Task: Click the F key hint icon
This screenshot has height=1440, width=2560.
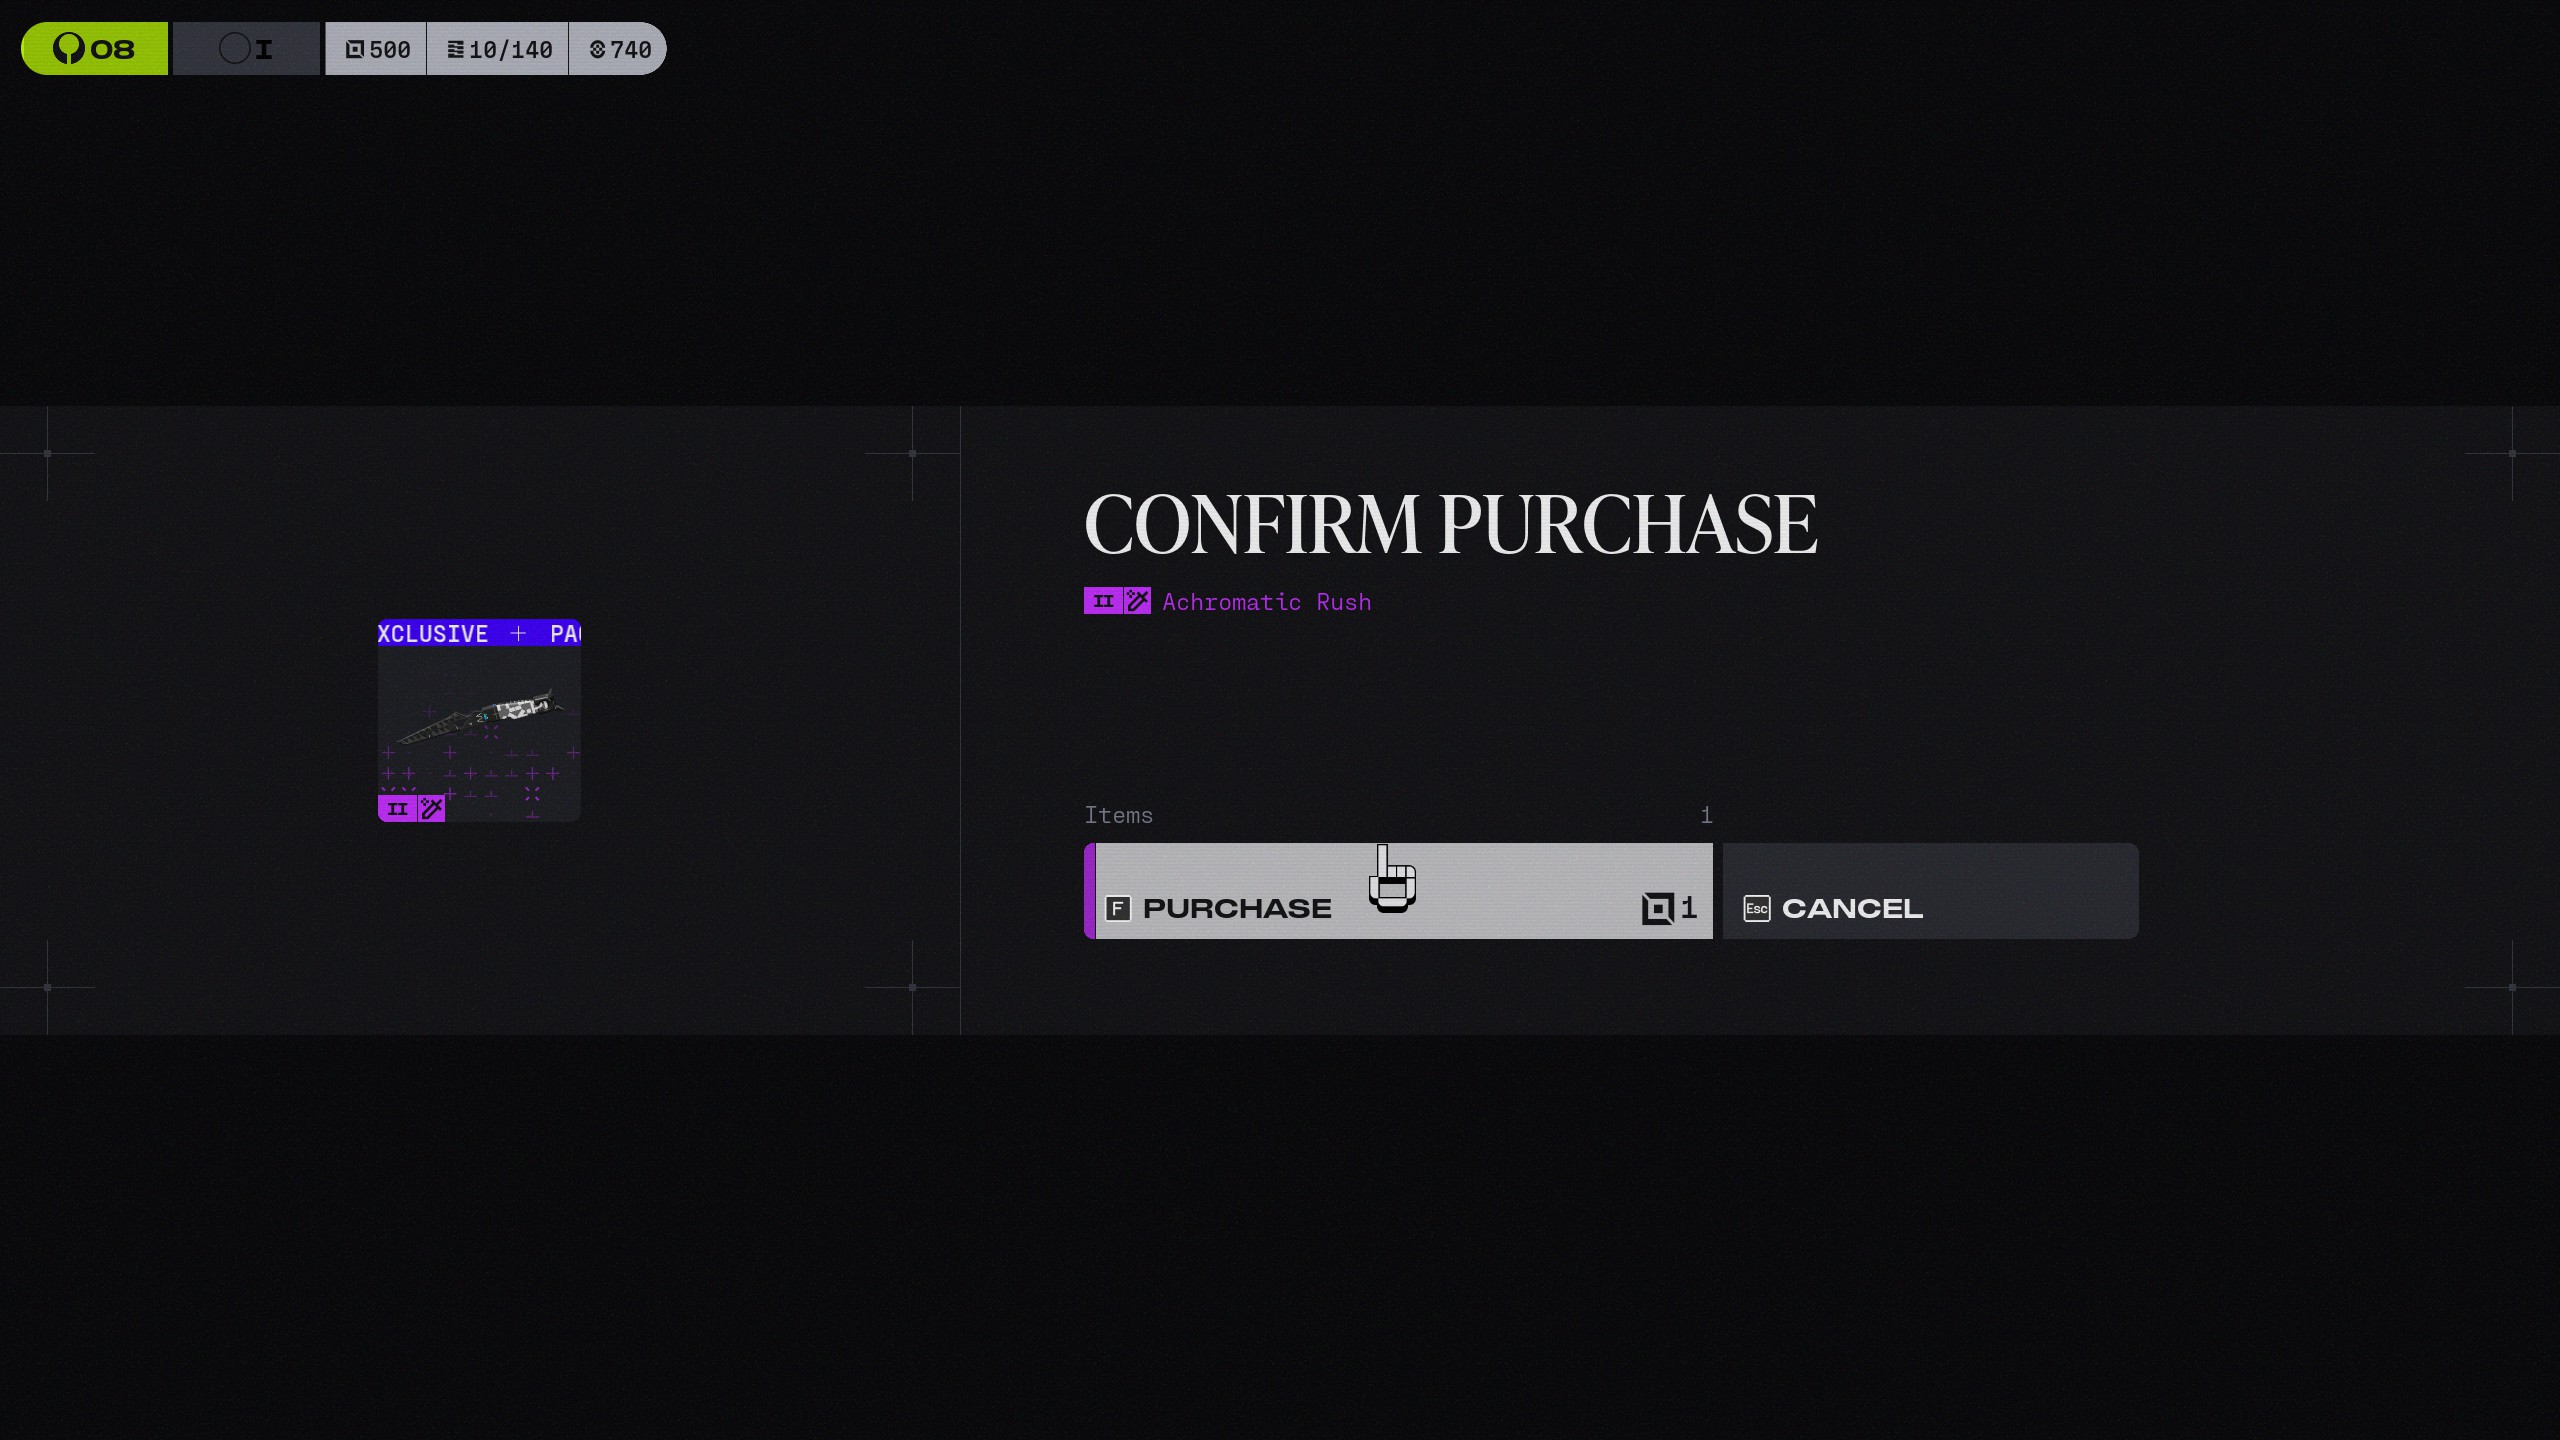Action: (x=1118, y=909)
